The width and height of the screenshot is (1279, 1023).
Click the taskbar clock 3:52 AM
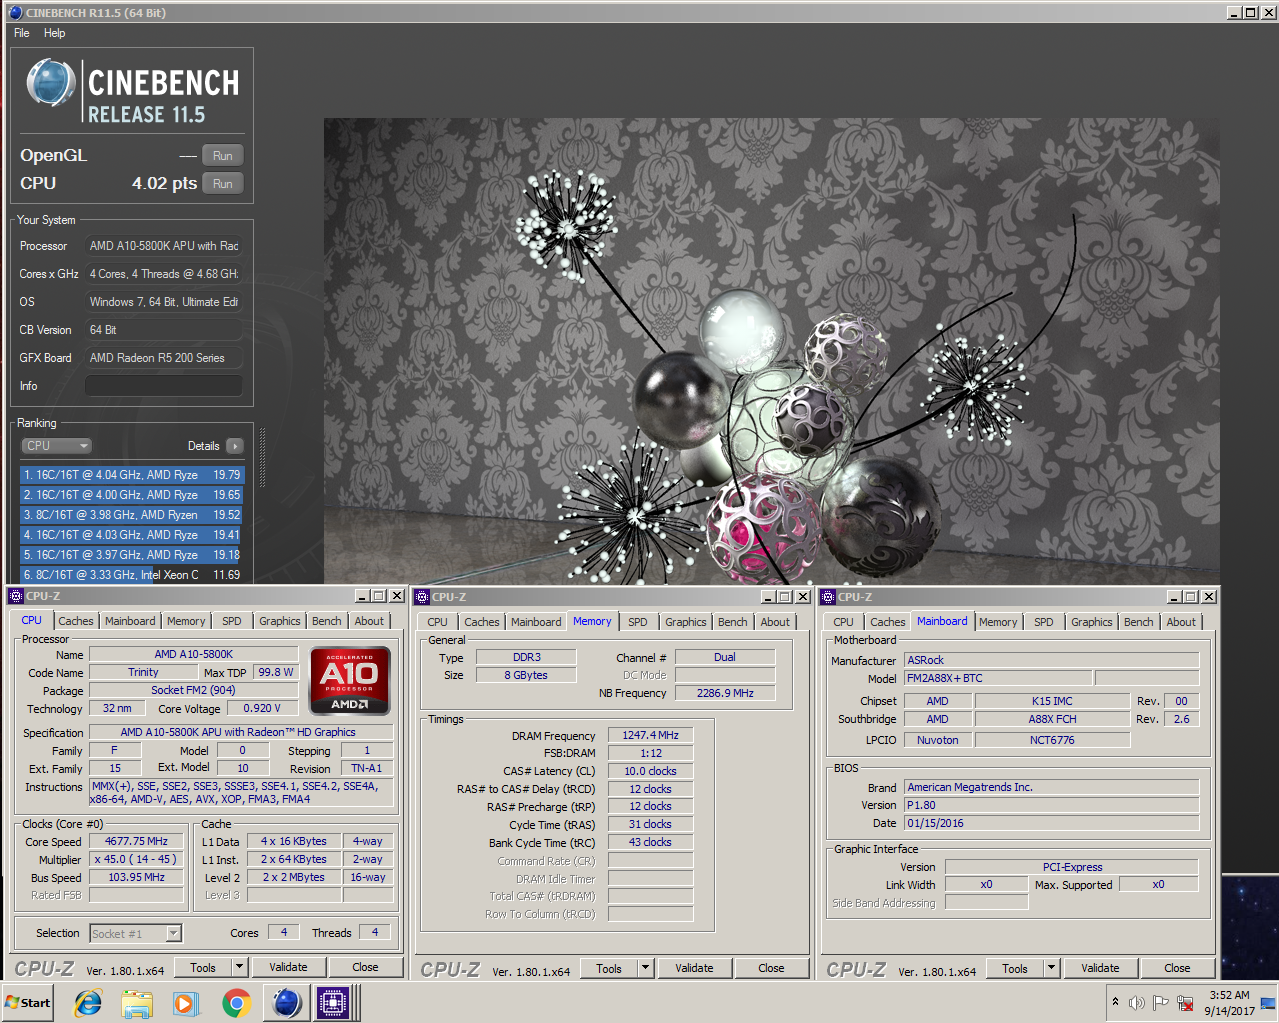[x=1229, y=1003]
